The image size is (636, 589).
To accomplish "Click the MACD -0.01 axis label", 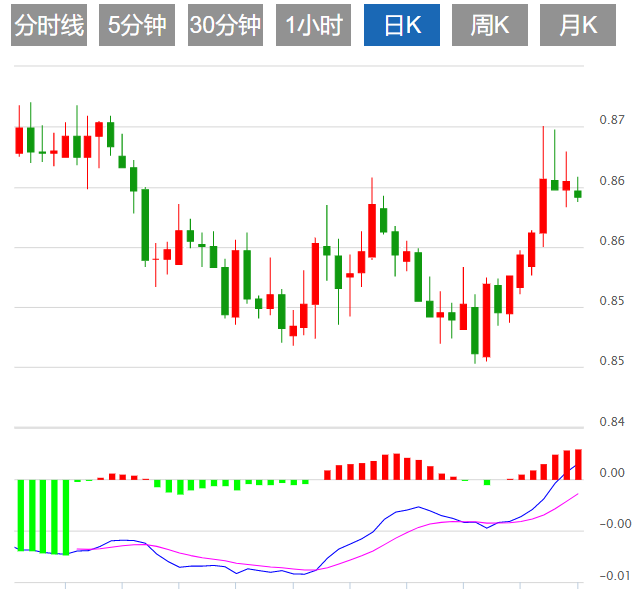I will pos(615,575).
